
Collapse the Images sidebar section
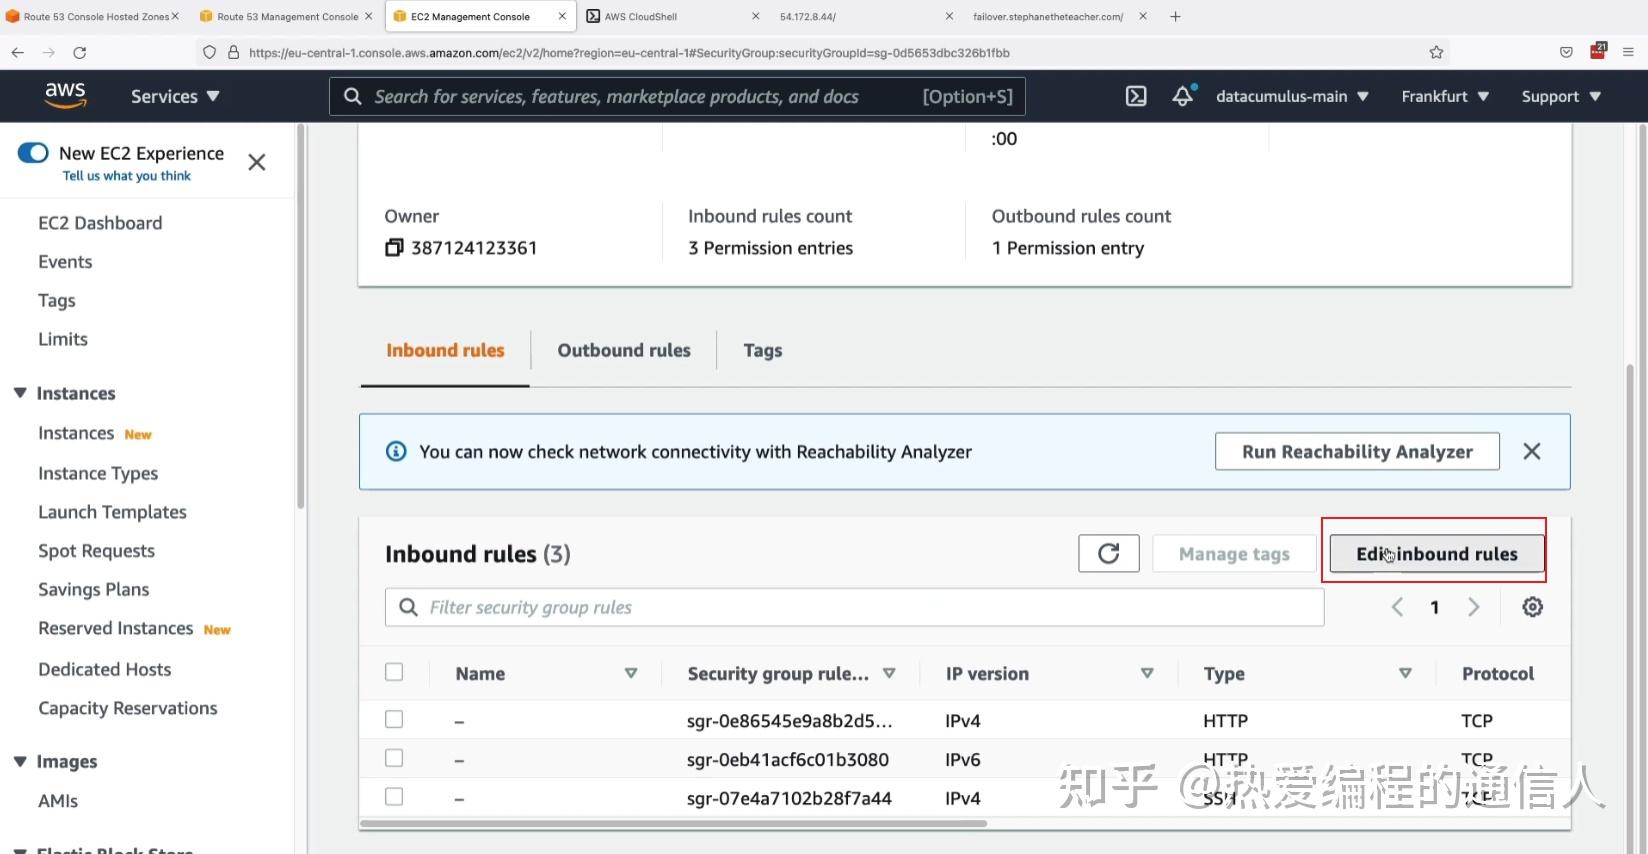20,761
